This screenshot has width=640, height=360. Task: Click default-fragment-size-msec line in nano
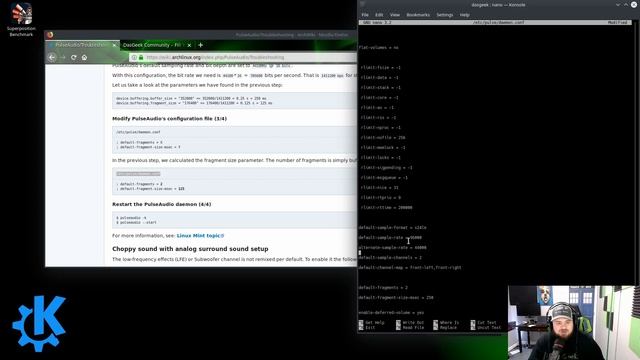click(396, 298)
